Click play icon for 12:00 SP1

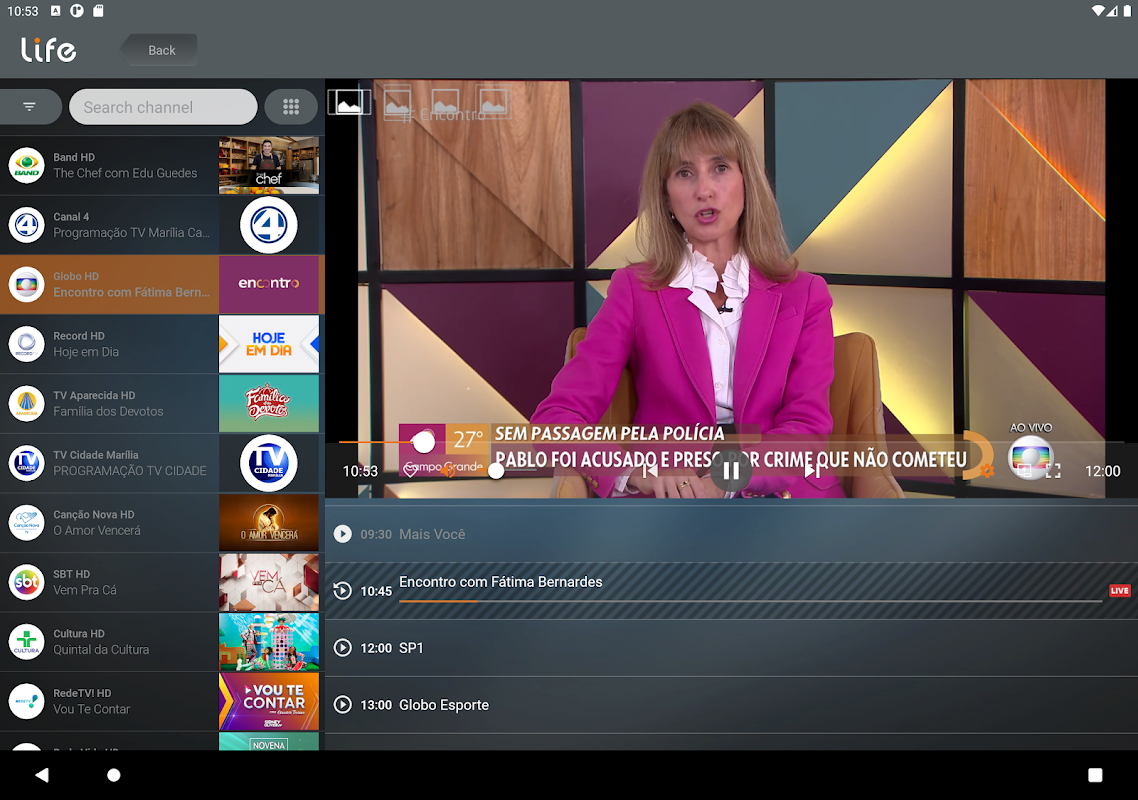pyautogui.click(x=343, y=648)
